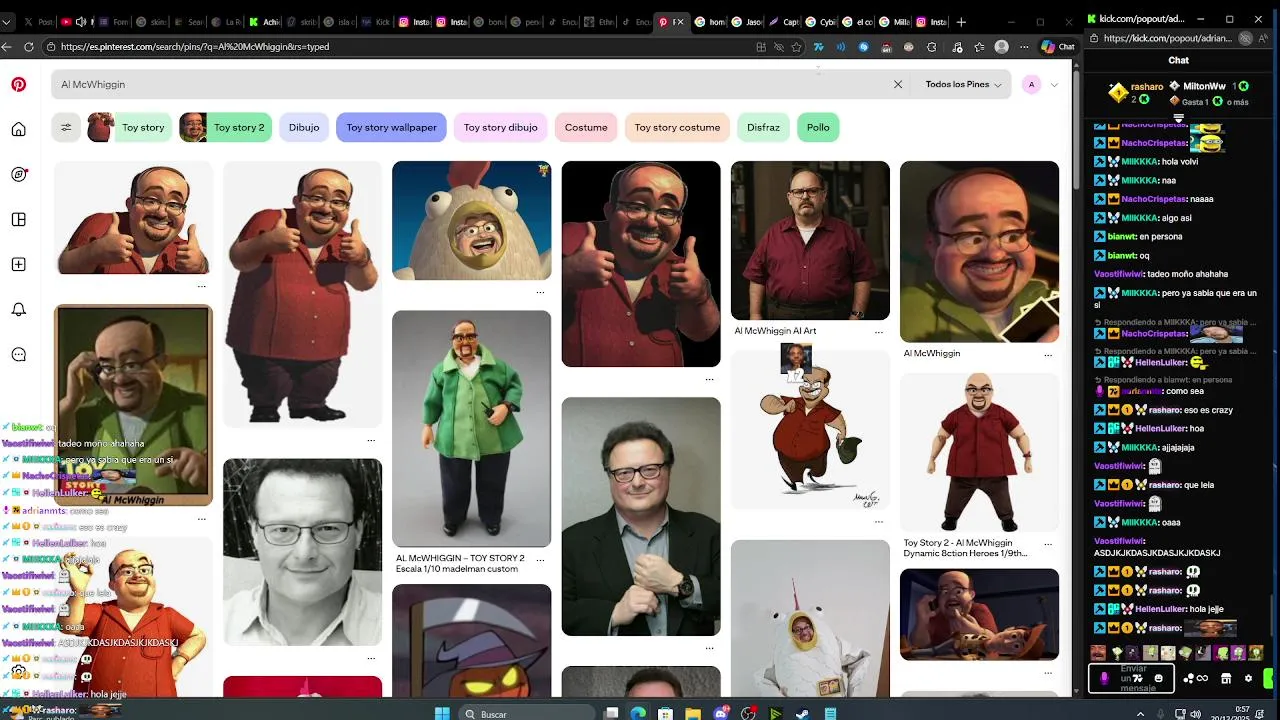Open Kick chat settings gear
1280x720 pixels.
click(x=1248, y=678)
